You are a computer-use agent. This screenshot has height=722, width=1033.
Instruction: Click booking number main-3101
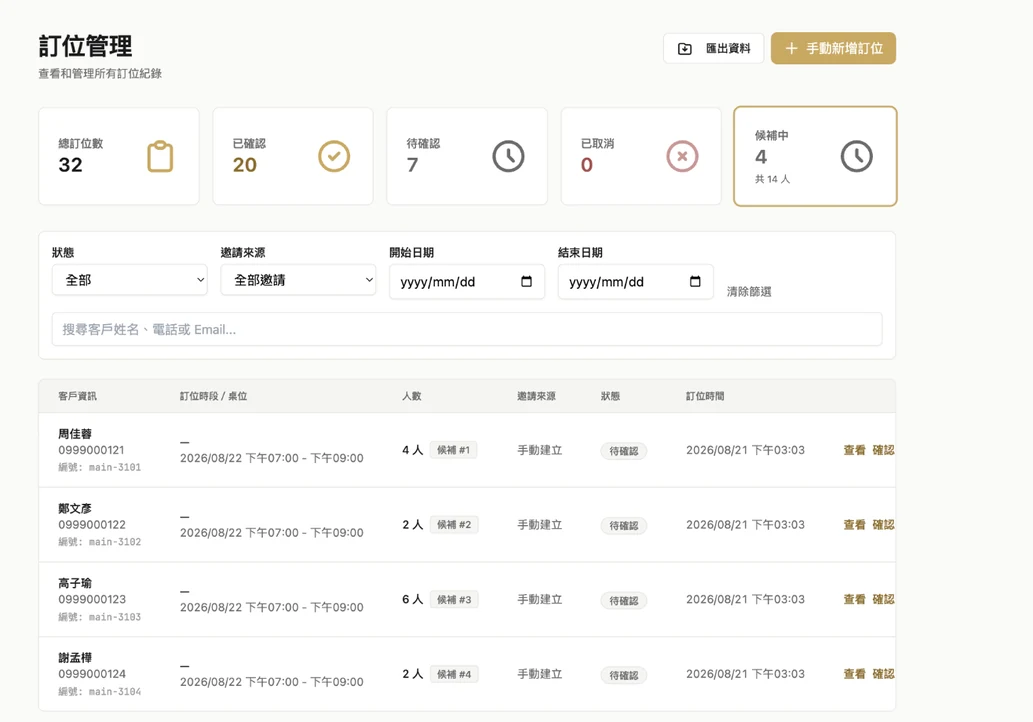(x=115, y=467)
